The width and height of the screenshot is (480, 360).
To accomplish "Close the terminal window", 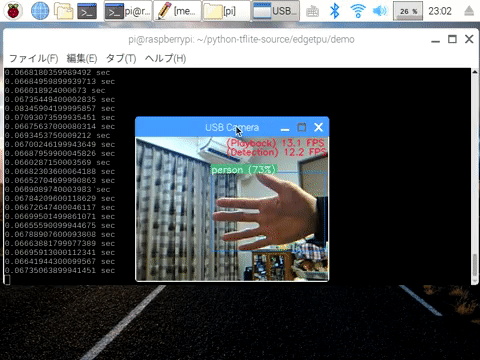I will [x=469, y=39].
